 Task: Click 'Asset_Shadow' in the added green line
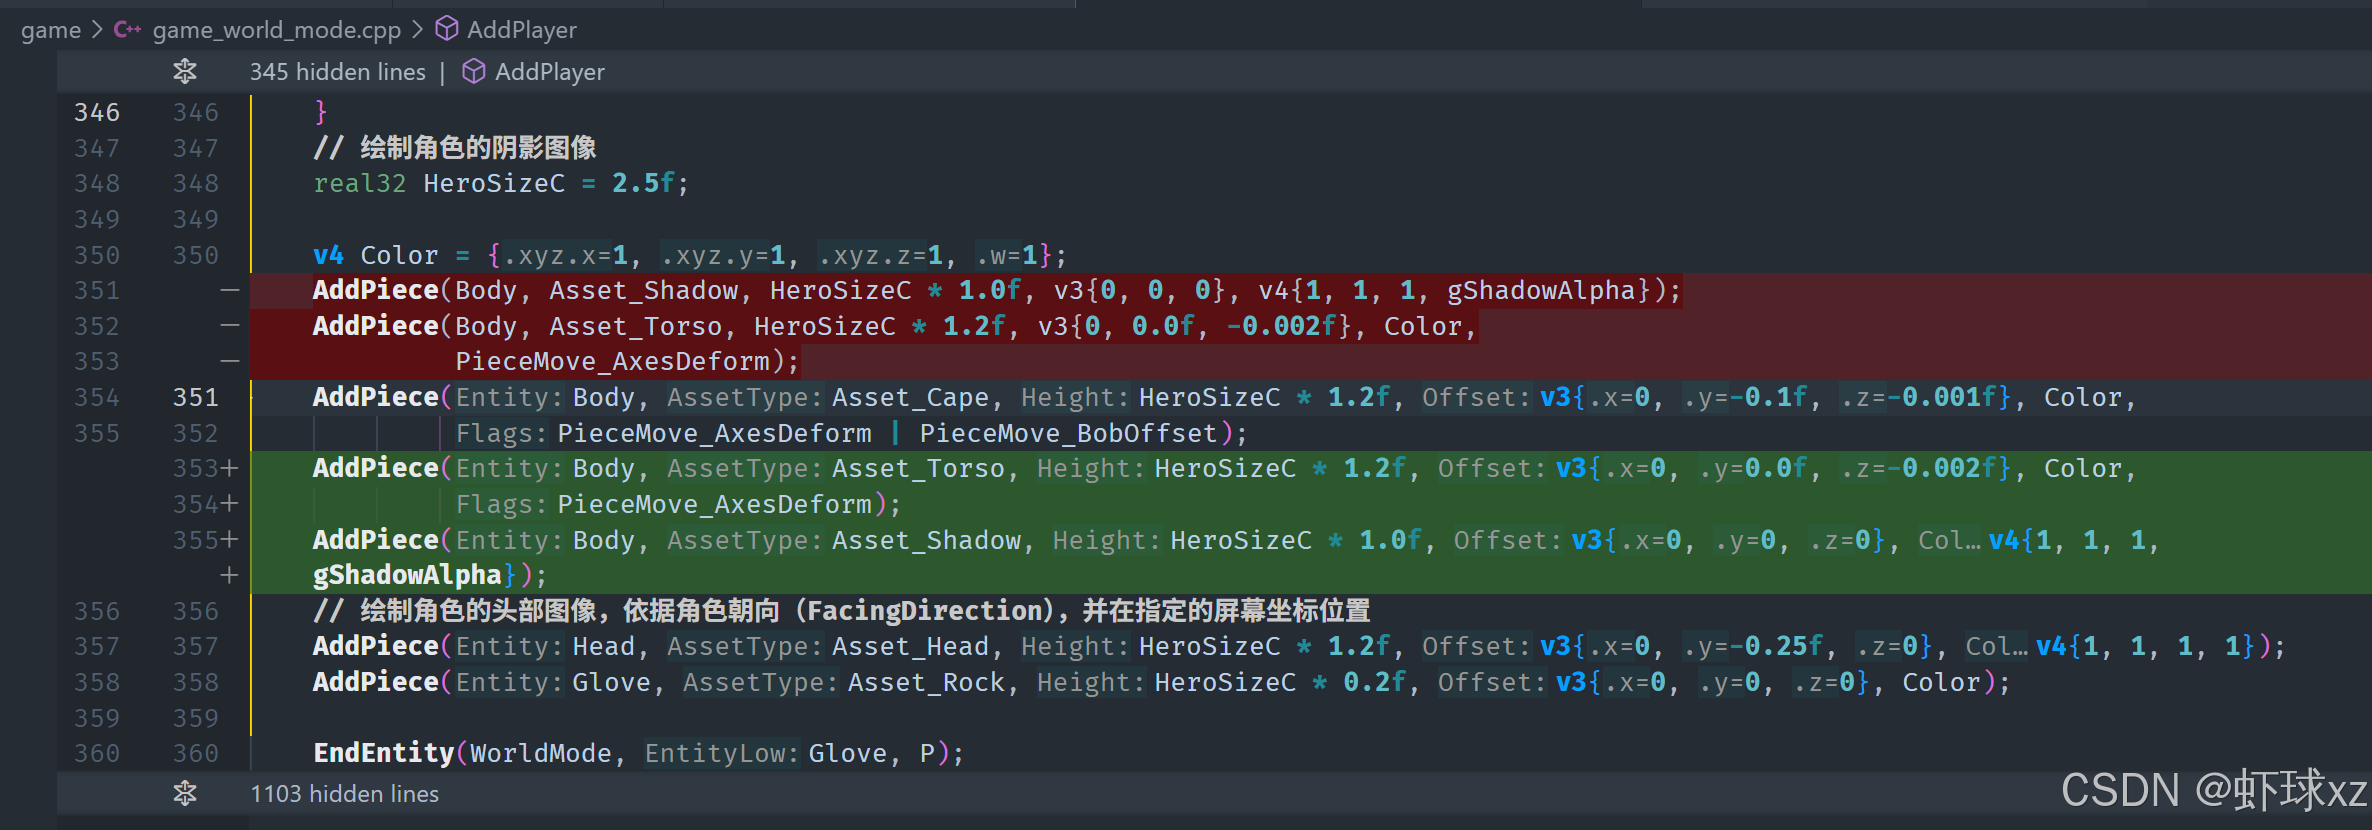(926, 540)
